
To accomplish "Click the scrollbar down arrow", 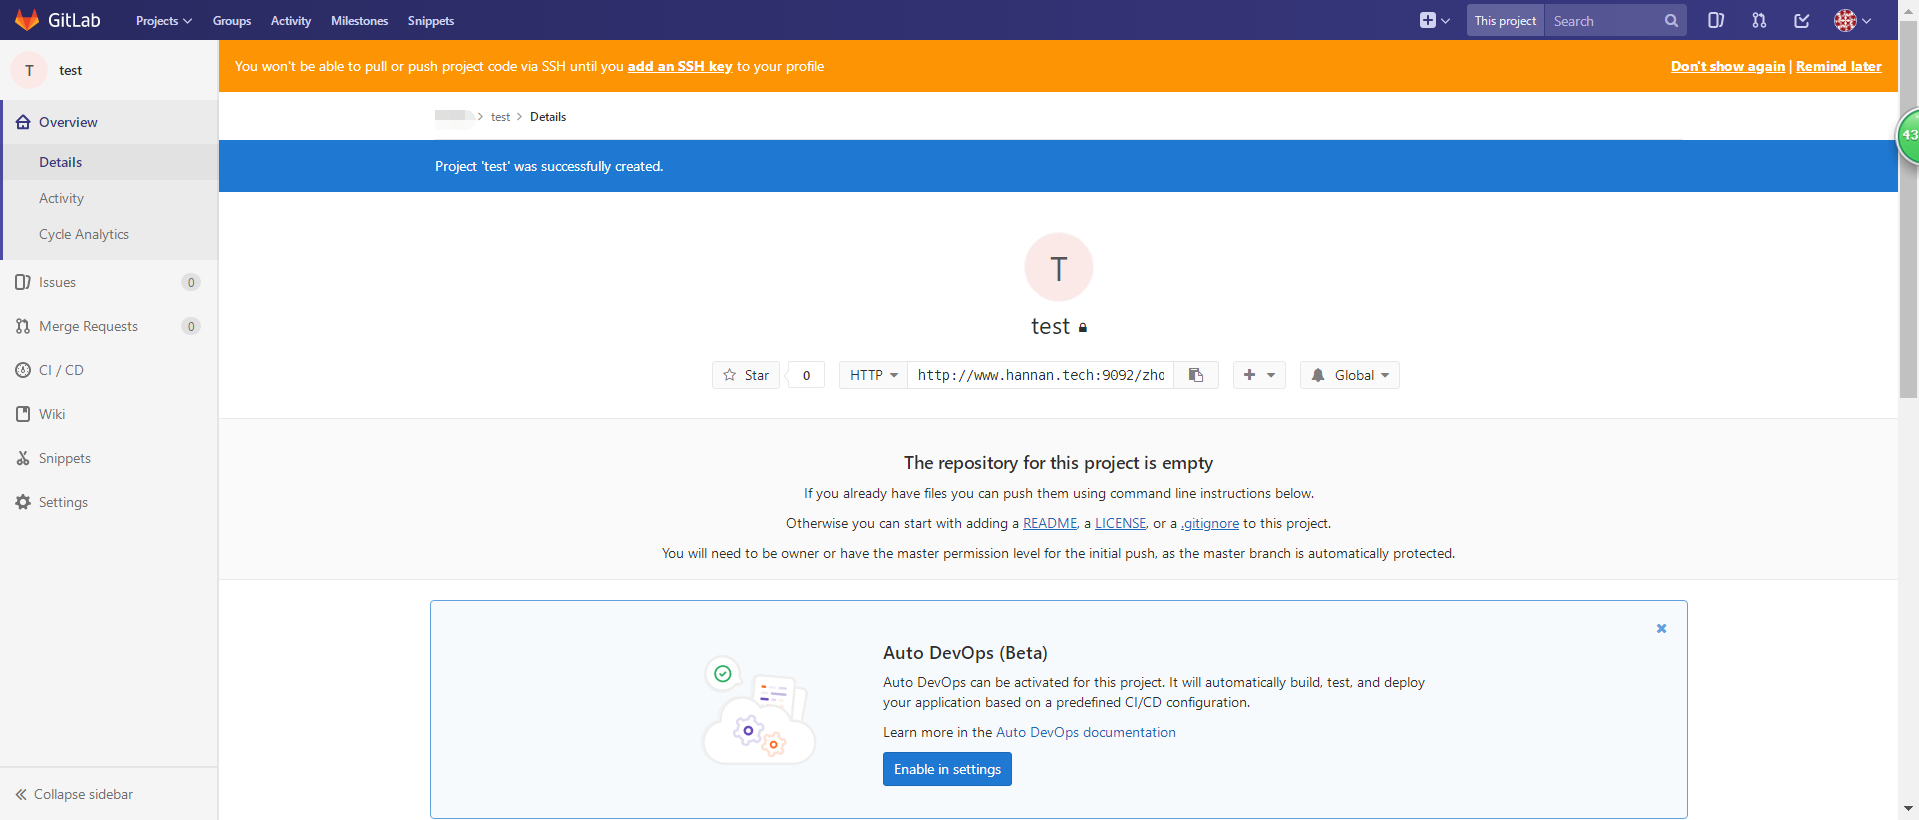I will click(1908, 808).
